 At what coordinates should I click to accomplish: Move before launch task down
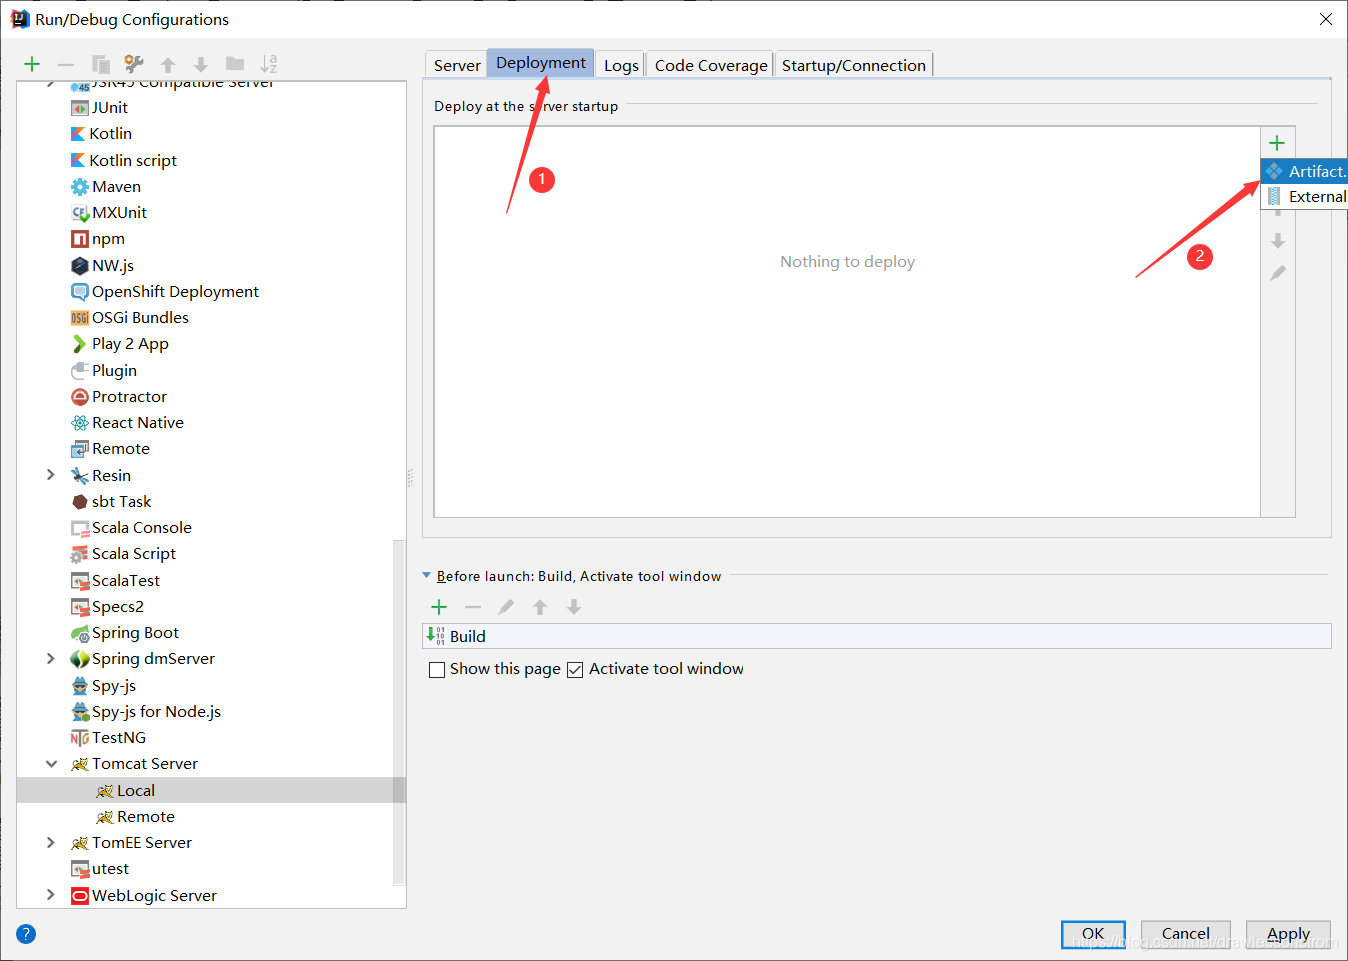[x=574, y=607]
